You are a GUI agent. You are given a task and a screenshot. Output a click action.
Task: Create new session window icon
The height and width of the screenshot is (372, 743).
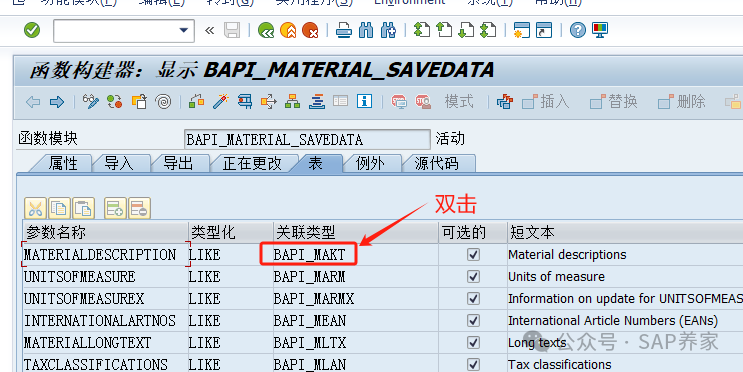pyautogui.click(x=522, y=31)
